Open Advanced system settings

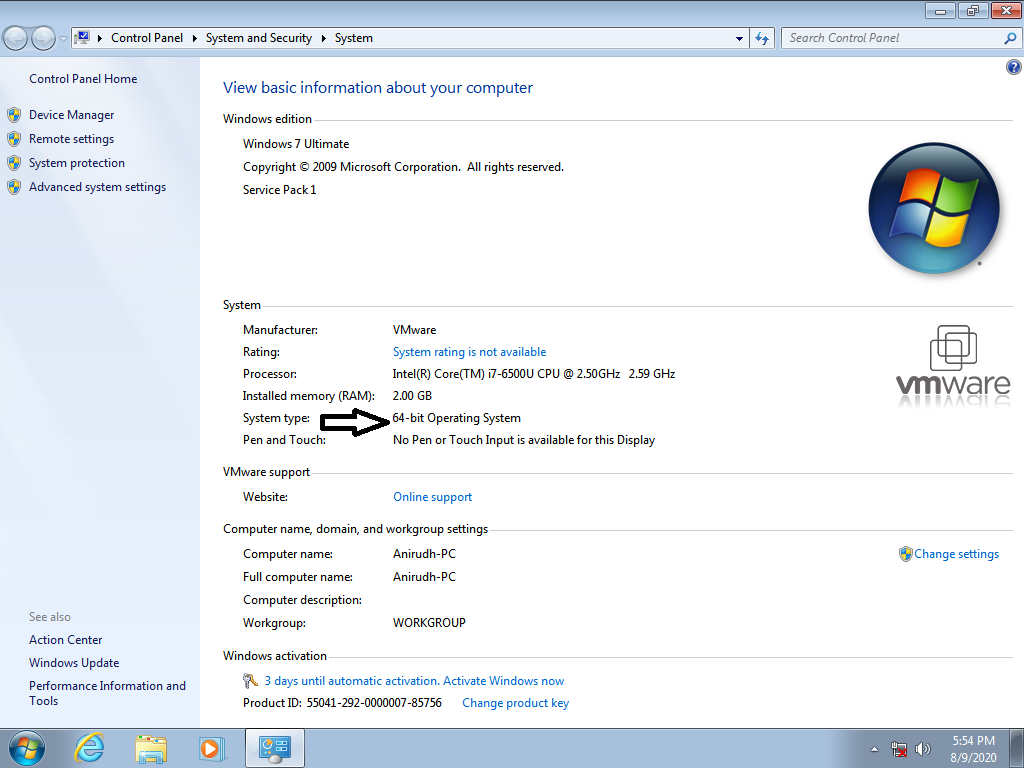[97, 187]
